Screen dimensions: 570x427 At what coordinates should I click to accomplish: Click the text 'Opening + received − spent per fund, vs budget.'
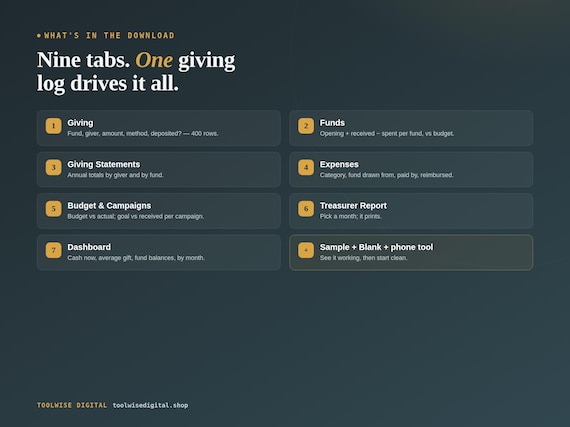coord(387,133)
